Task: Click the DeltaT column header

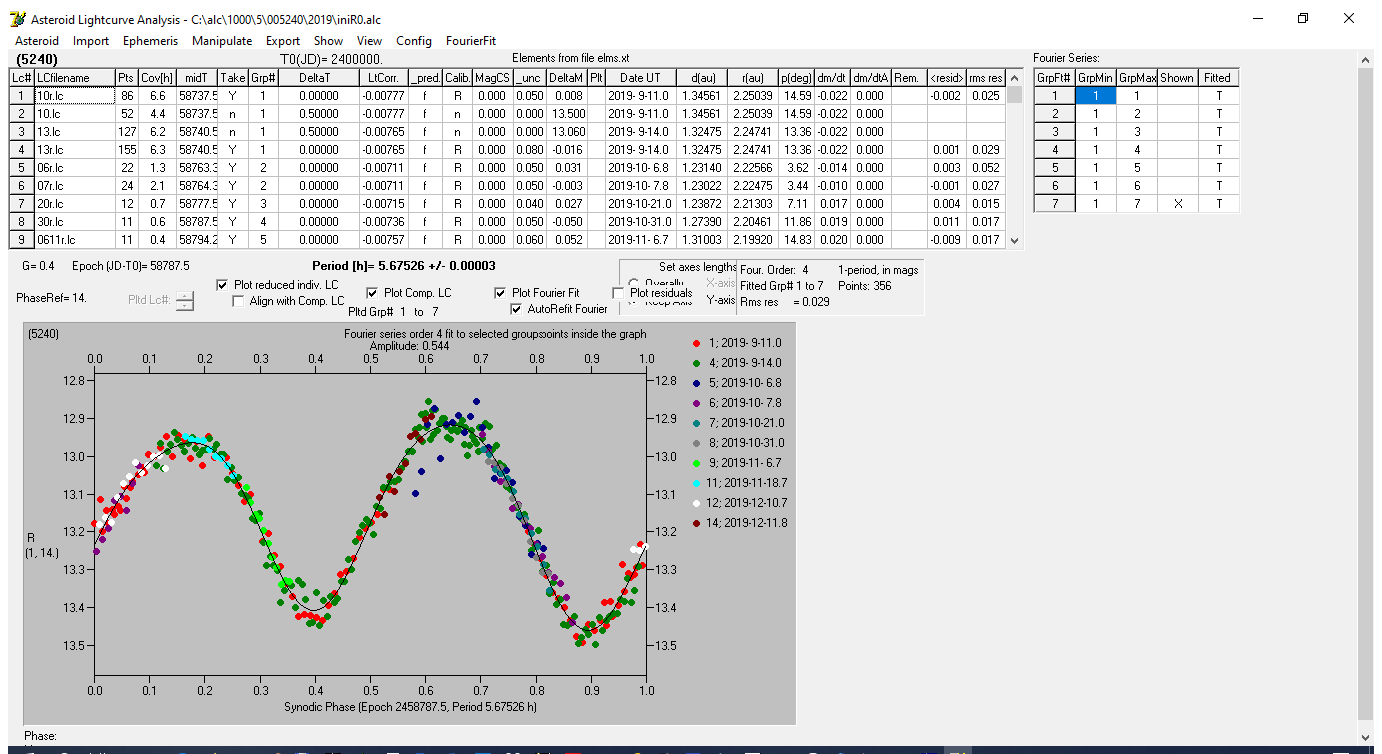Action: tap(318, 77)
